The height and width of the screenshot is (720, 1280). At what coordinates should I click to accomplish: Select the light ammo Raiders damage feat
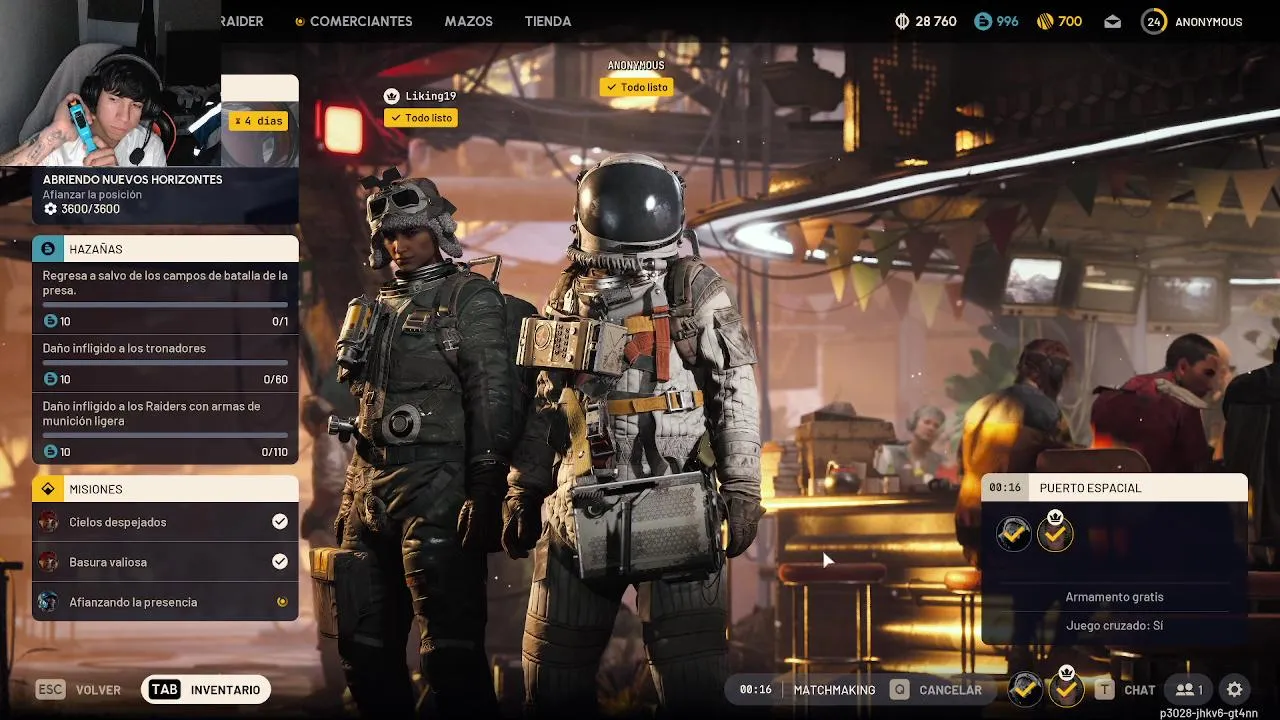click(165, 429)
